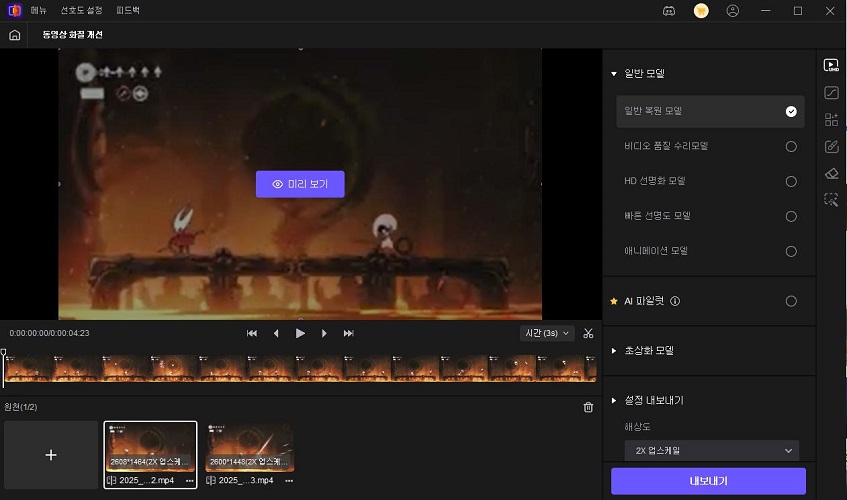Click the home icon
Screen dimensions: 847x500
[14, 35]
